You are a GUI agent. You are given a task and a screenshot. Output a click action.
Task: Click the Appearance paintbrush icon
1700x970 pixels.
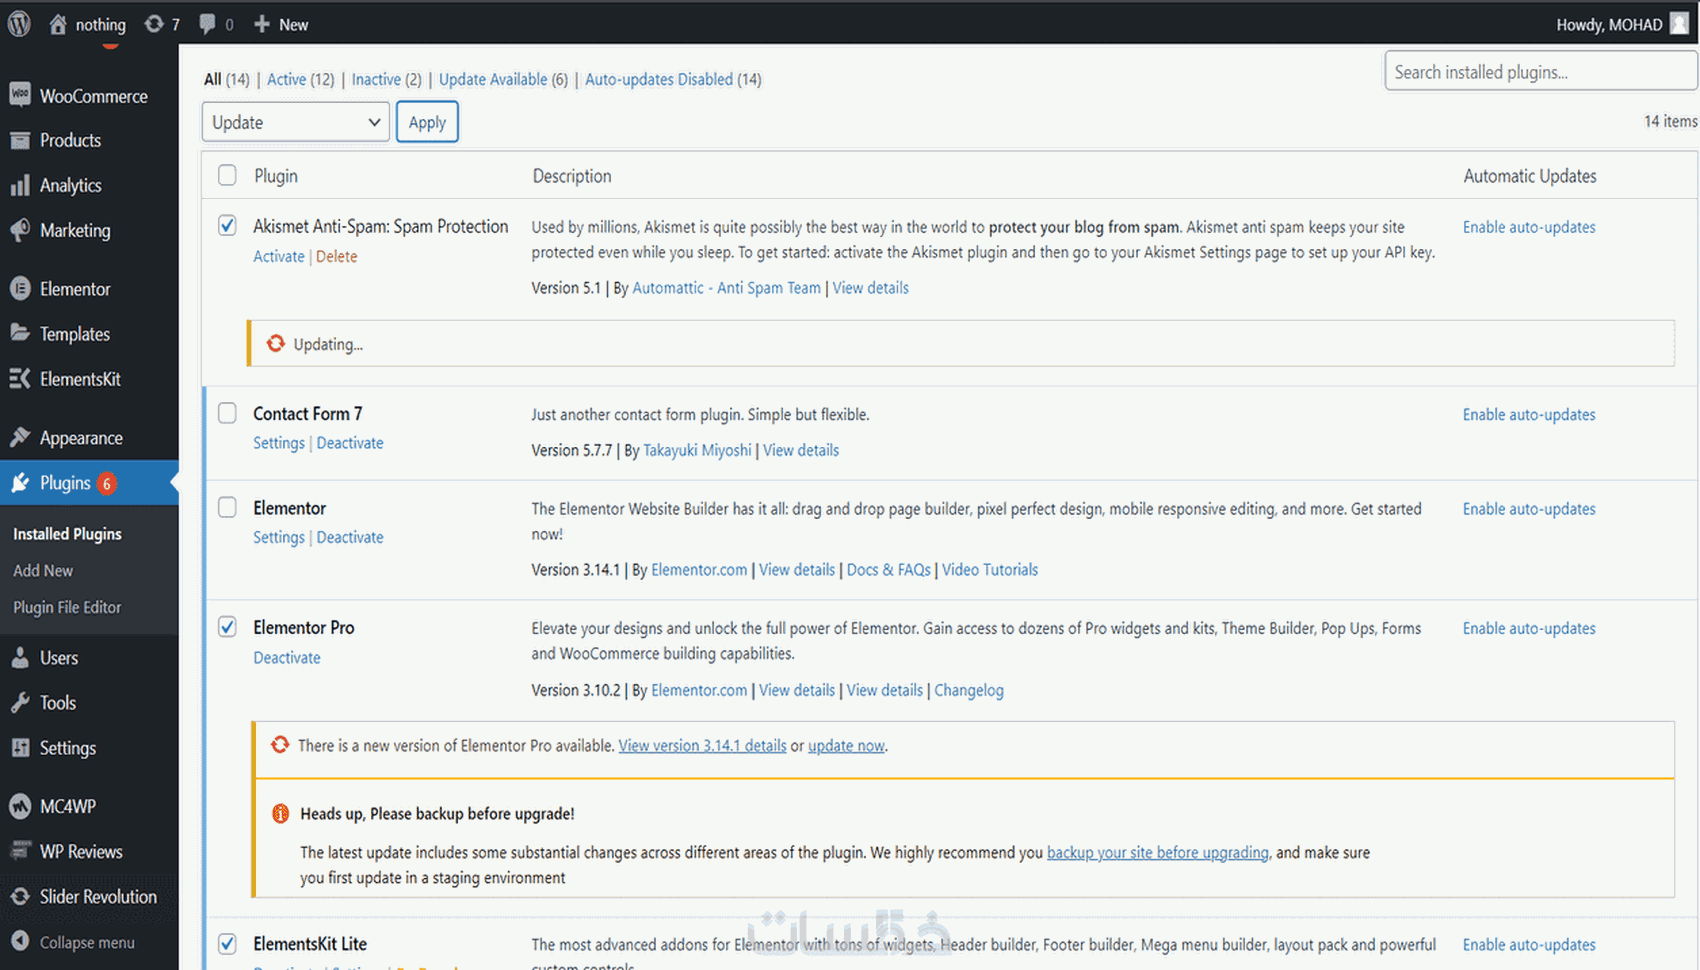20,437
